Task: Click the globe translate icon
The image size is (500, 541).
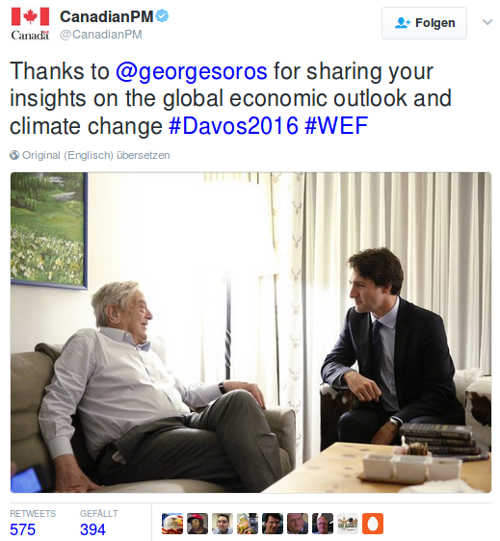Action: [14, 155]
